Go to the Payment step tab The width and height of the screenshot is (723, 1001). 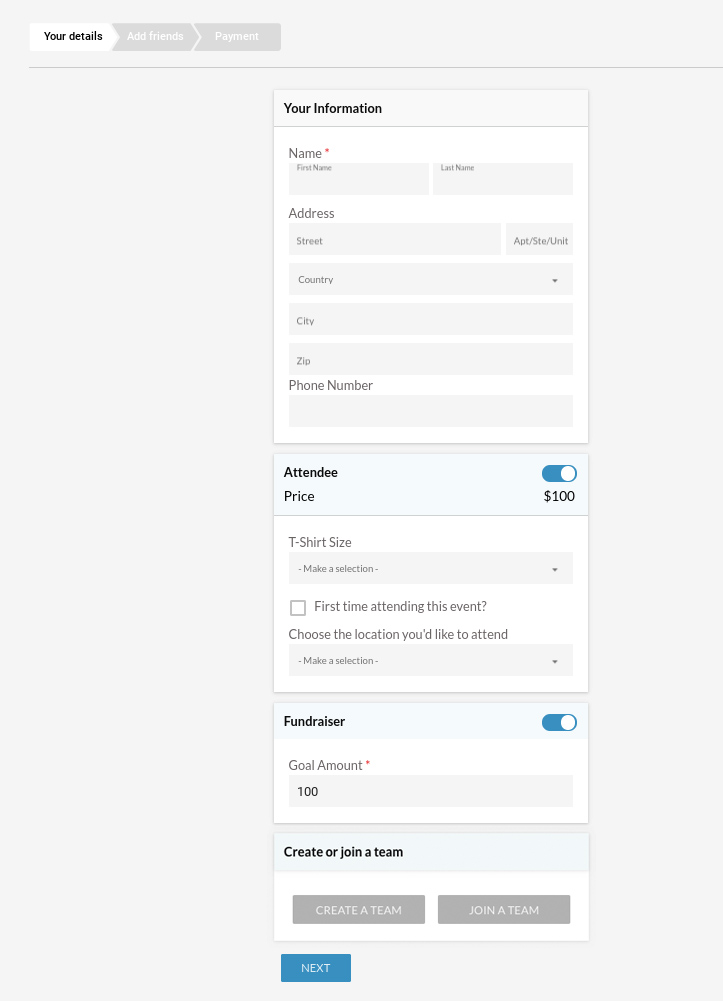[x=237, y=36]
